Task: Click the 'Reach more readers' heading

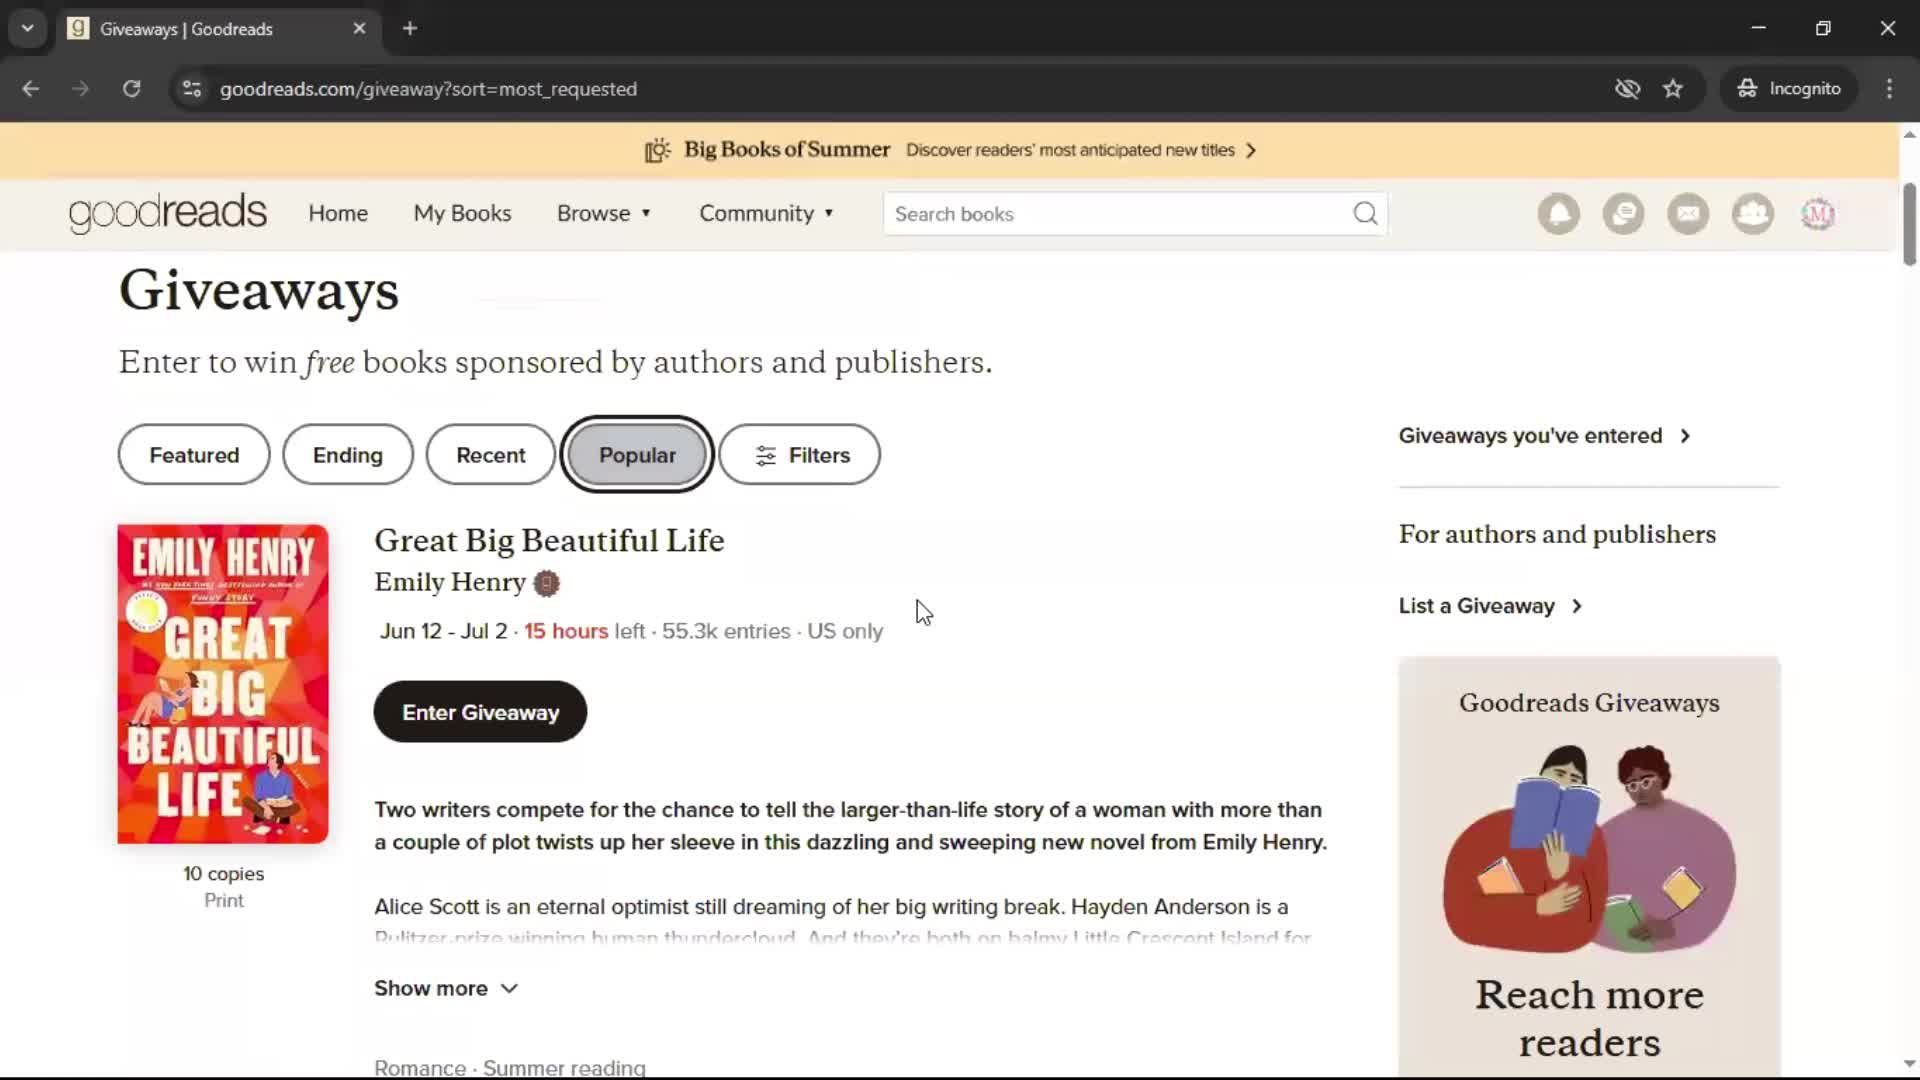Action: [1589, 1018]
